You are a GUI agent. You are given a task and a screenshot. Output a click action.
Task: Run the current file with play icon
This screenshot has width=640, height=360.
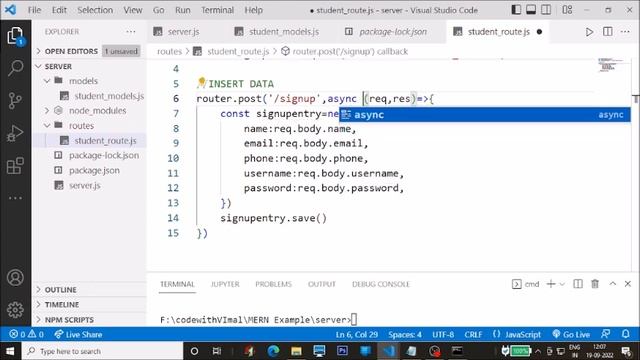[x=589, y=31]
